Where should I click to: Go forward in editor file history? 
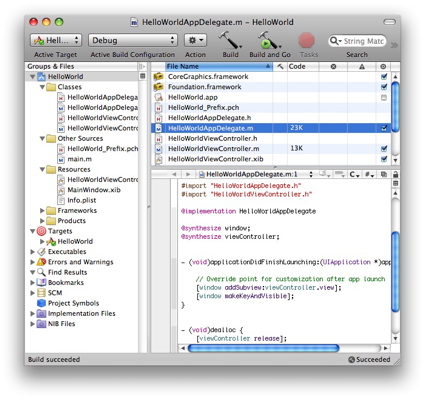click(188, 174)
